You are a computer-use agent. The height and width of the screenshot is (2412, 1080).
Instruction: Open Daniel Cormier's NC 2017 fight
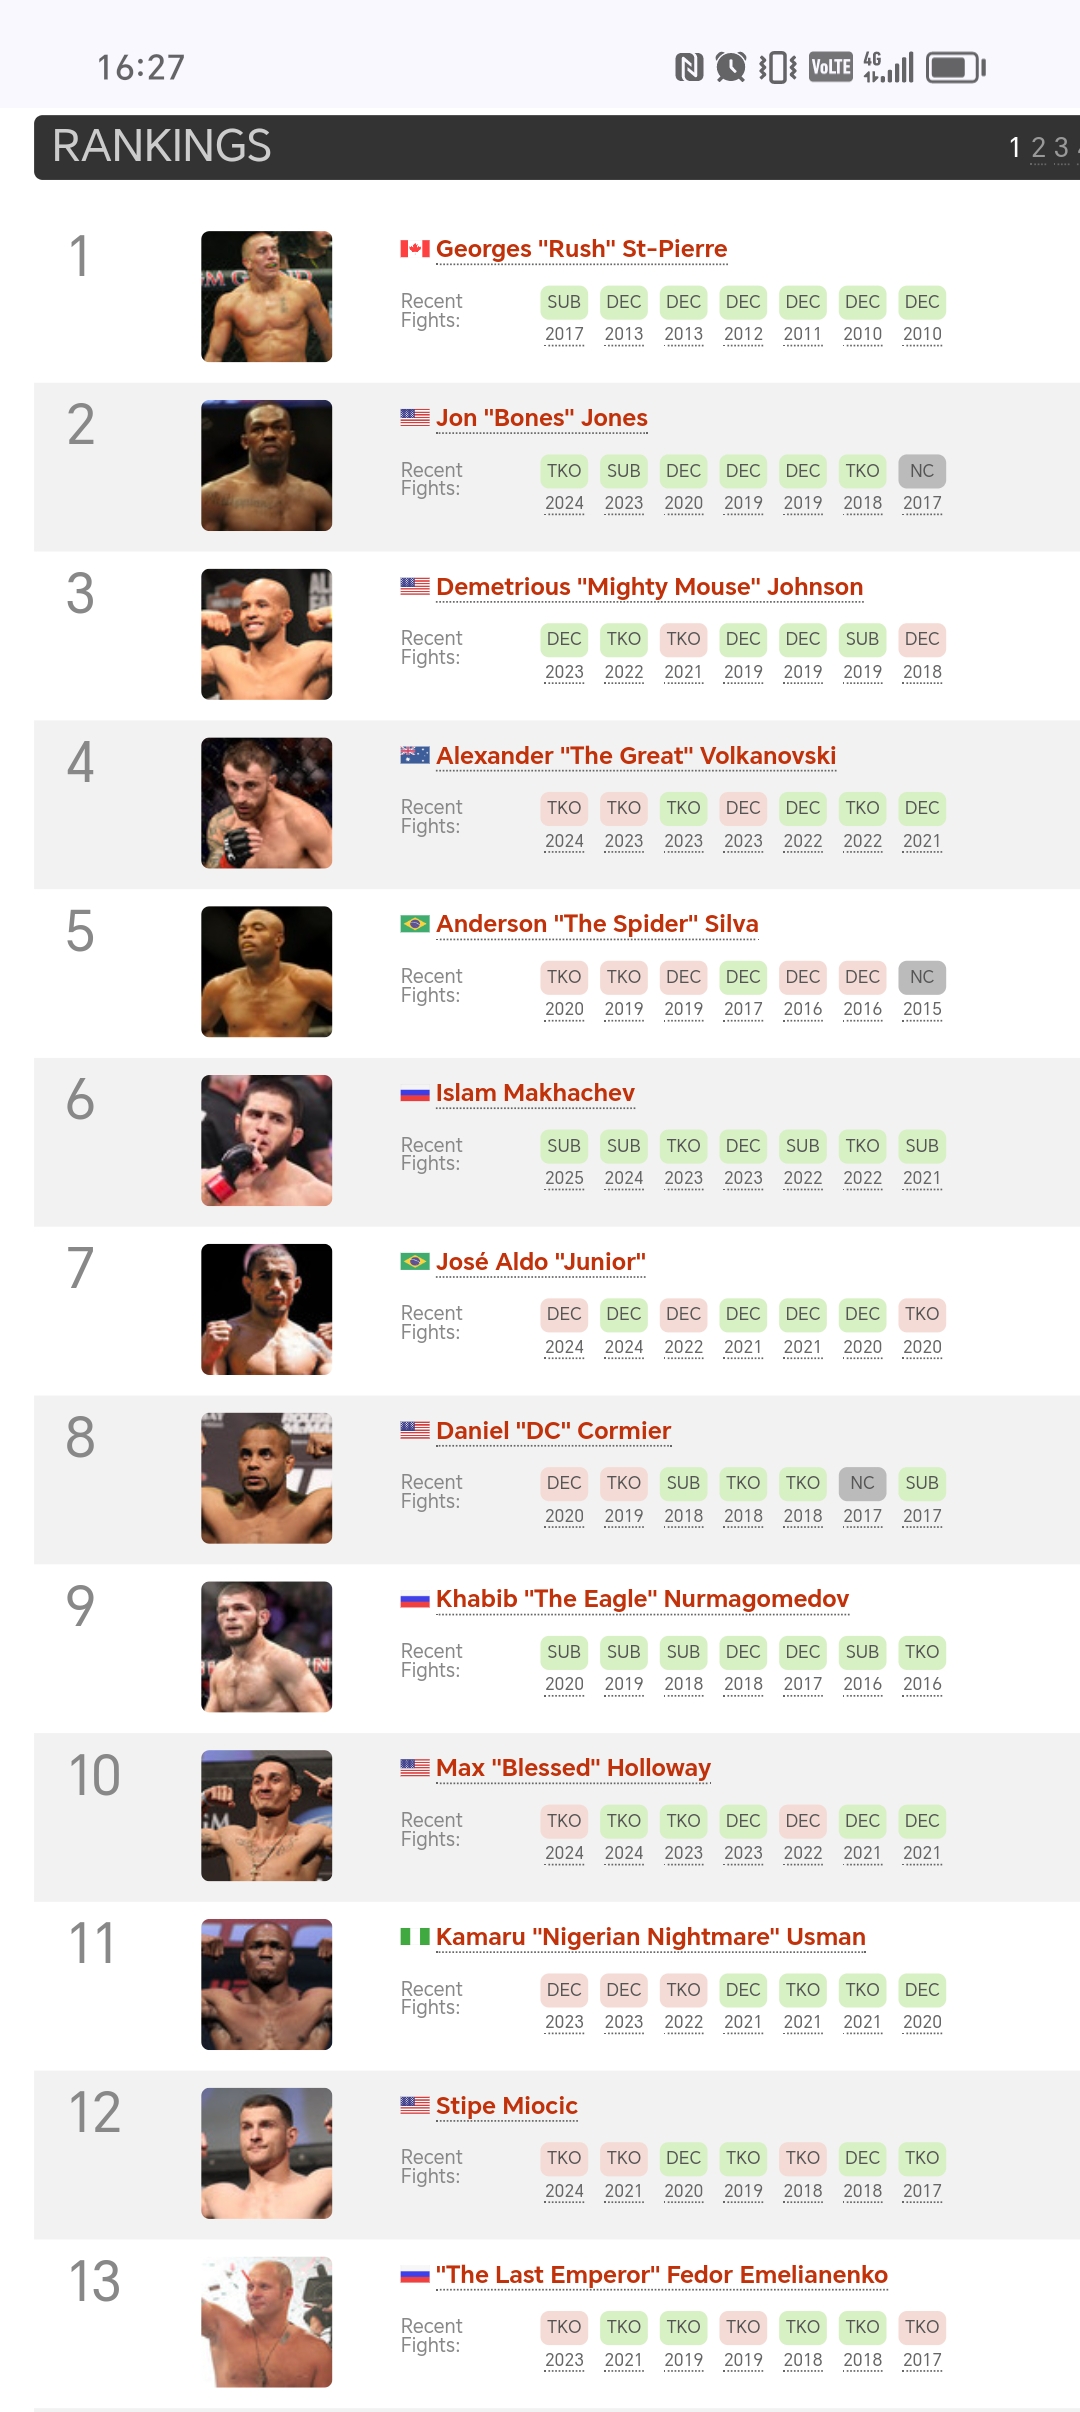862,1498
